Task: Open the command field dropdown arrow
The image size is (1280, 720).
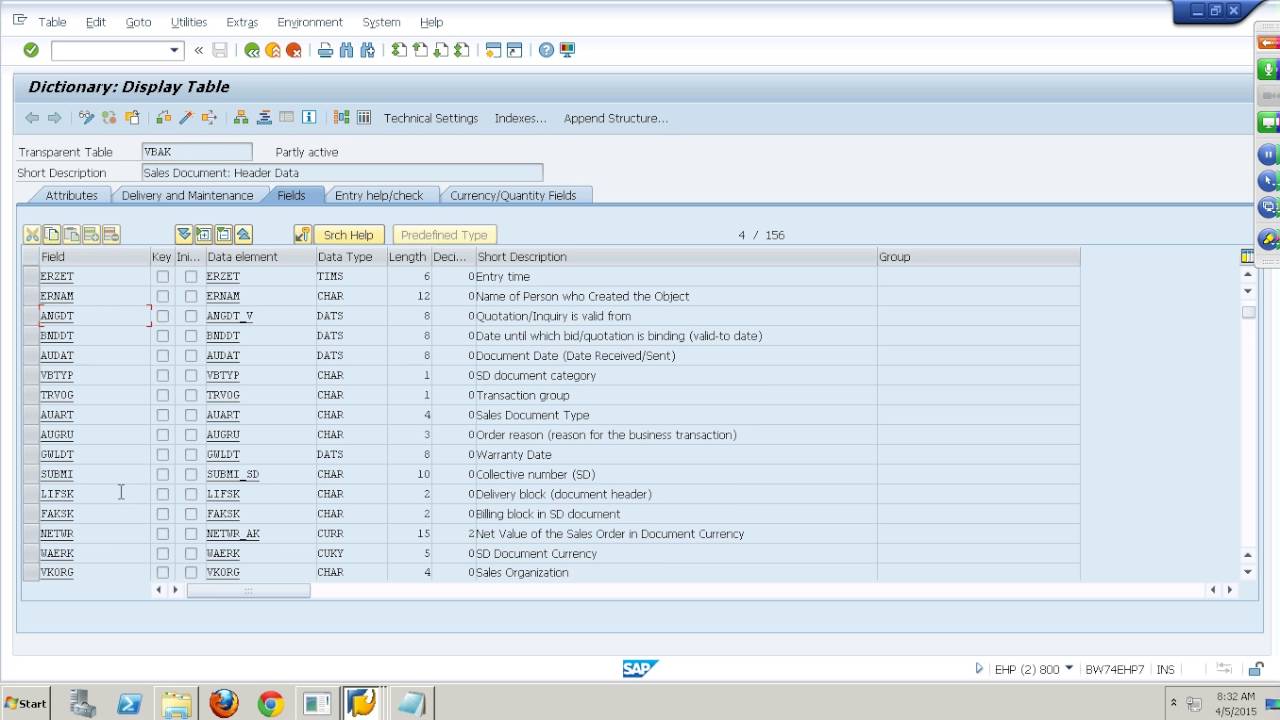Action: pyautogui.click(x=174, y=50)
